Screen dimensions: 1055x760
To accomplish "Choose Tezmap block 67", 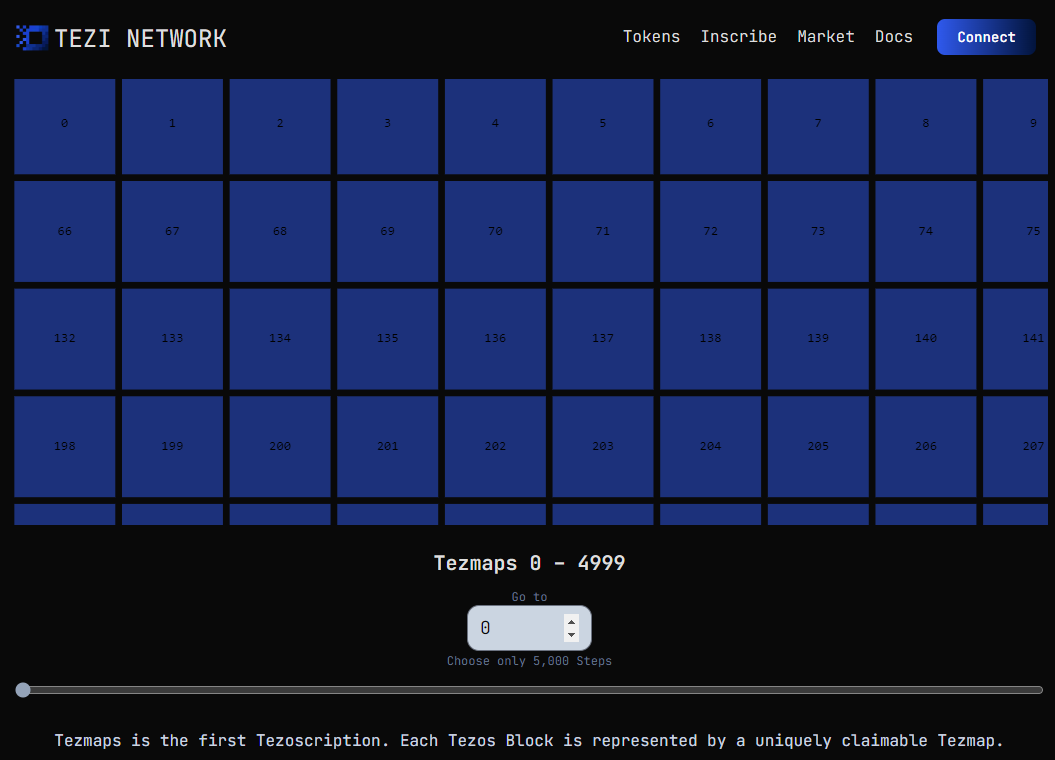I will pos(172,231).
